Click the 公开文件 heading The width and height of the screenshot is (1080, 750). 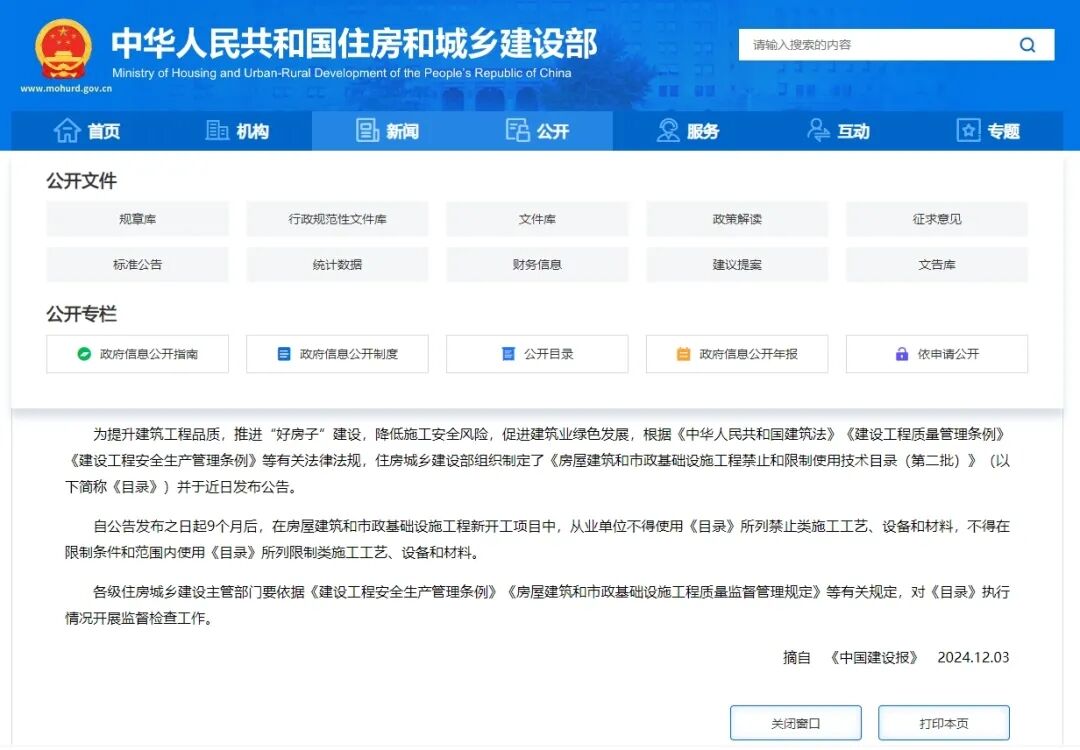[81, 181]
